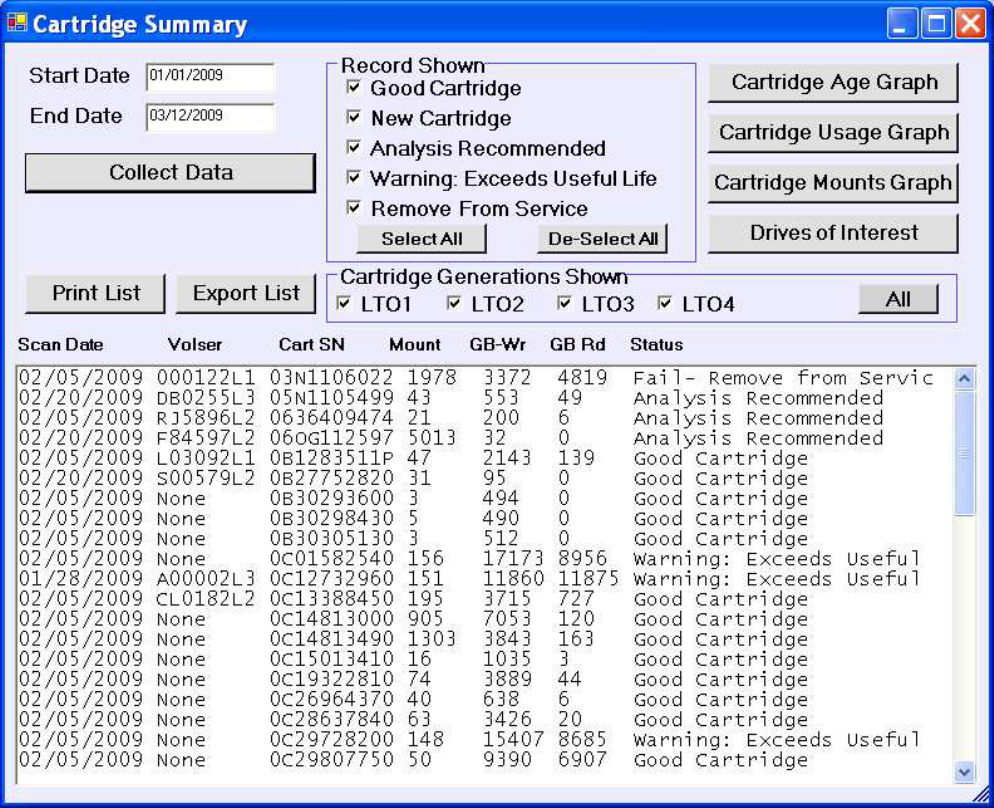Click the Export List button

pos(245,293)
